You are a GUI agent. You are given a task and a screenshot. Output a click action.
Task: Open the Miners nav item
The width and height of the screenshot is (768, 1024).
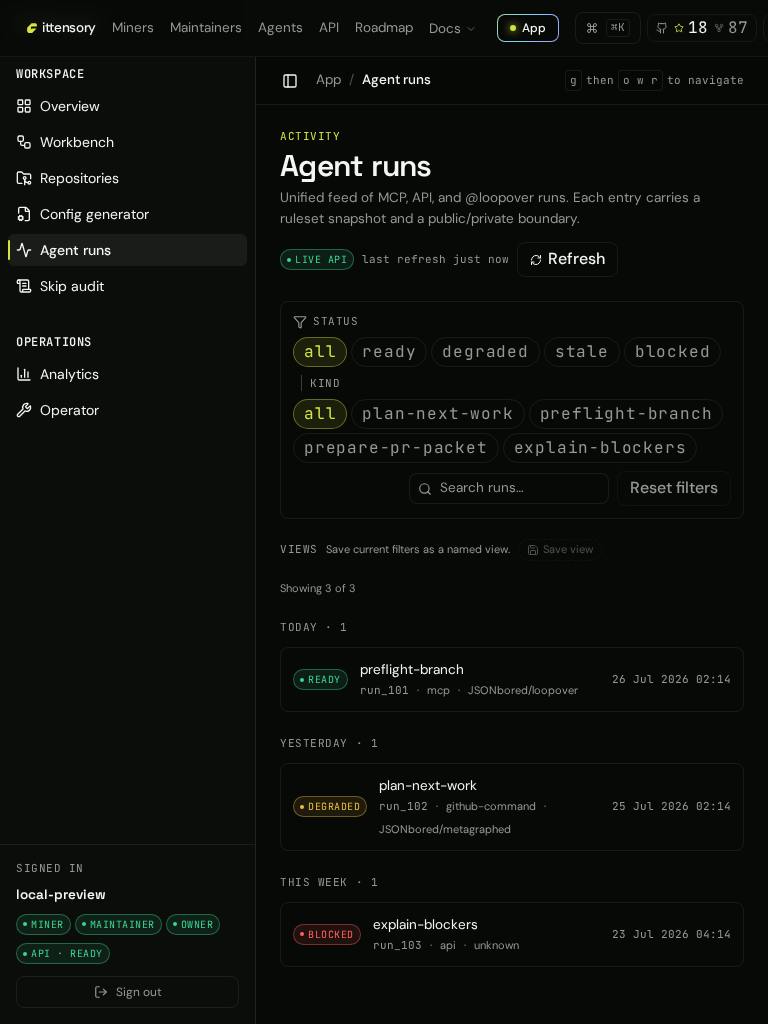pyautogui.click(x=133, y=27)
